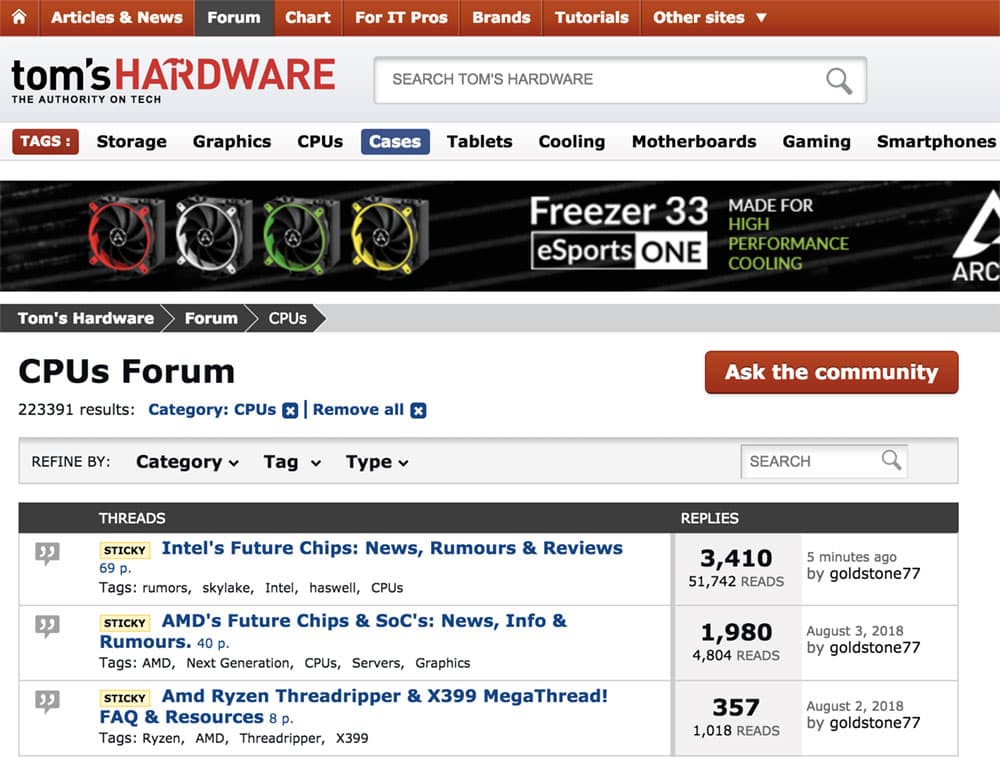Click the 357 replies count

pyautogui.click(x=736, y=708)
